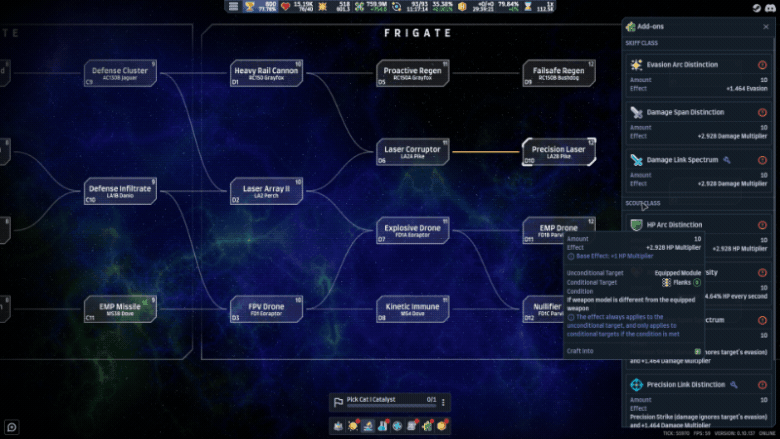Viewport: 780px width, 439px height.
Task: Toggle the red power button for Damage Span Distinction
Action: coord(762,113)
